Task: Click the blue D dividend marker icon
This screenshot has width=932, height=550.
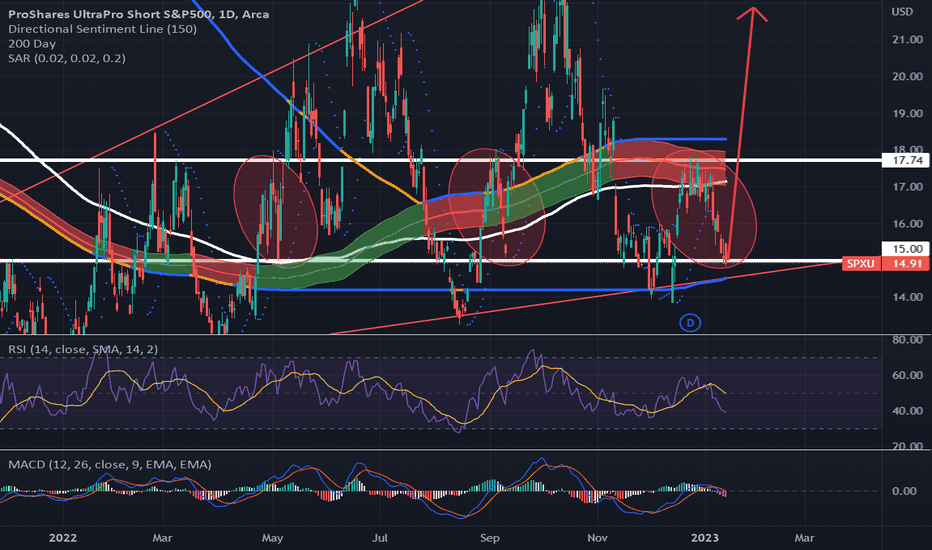Action: [x=690, y=323]
